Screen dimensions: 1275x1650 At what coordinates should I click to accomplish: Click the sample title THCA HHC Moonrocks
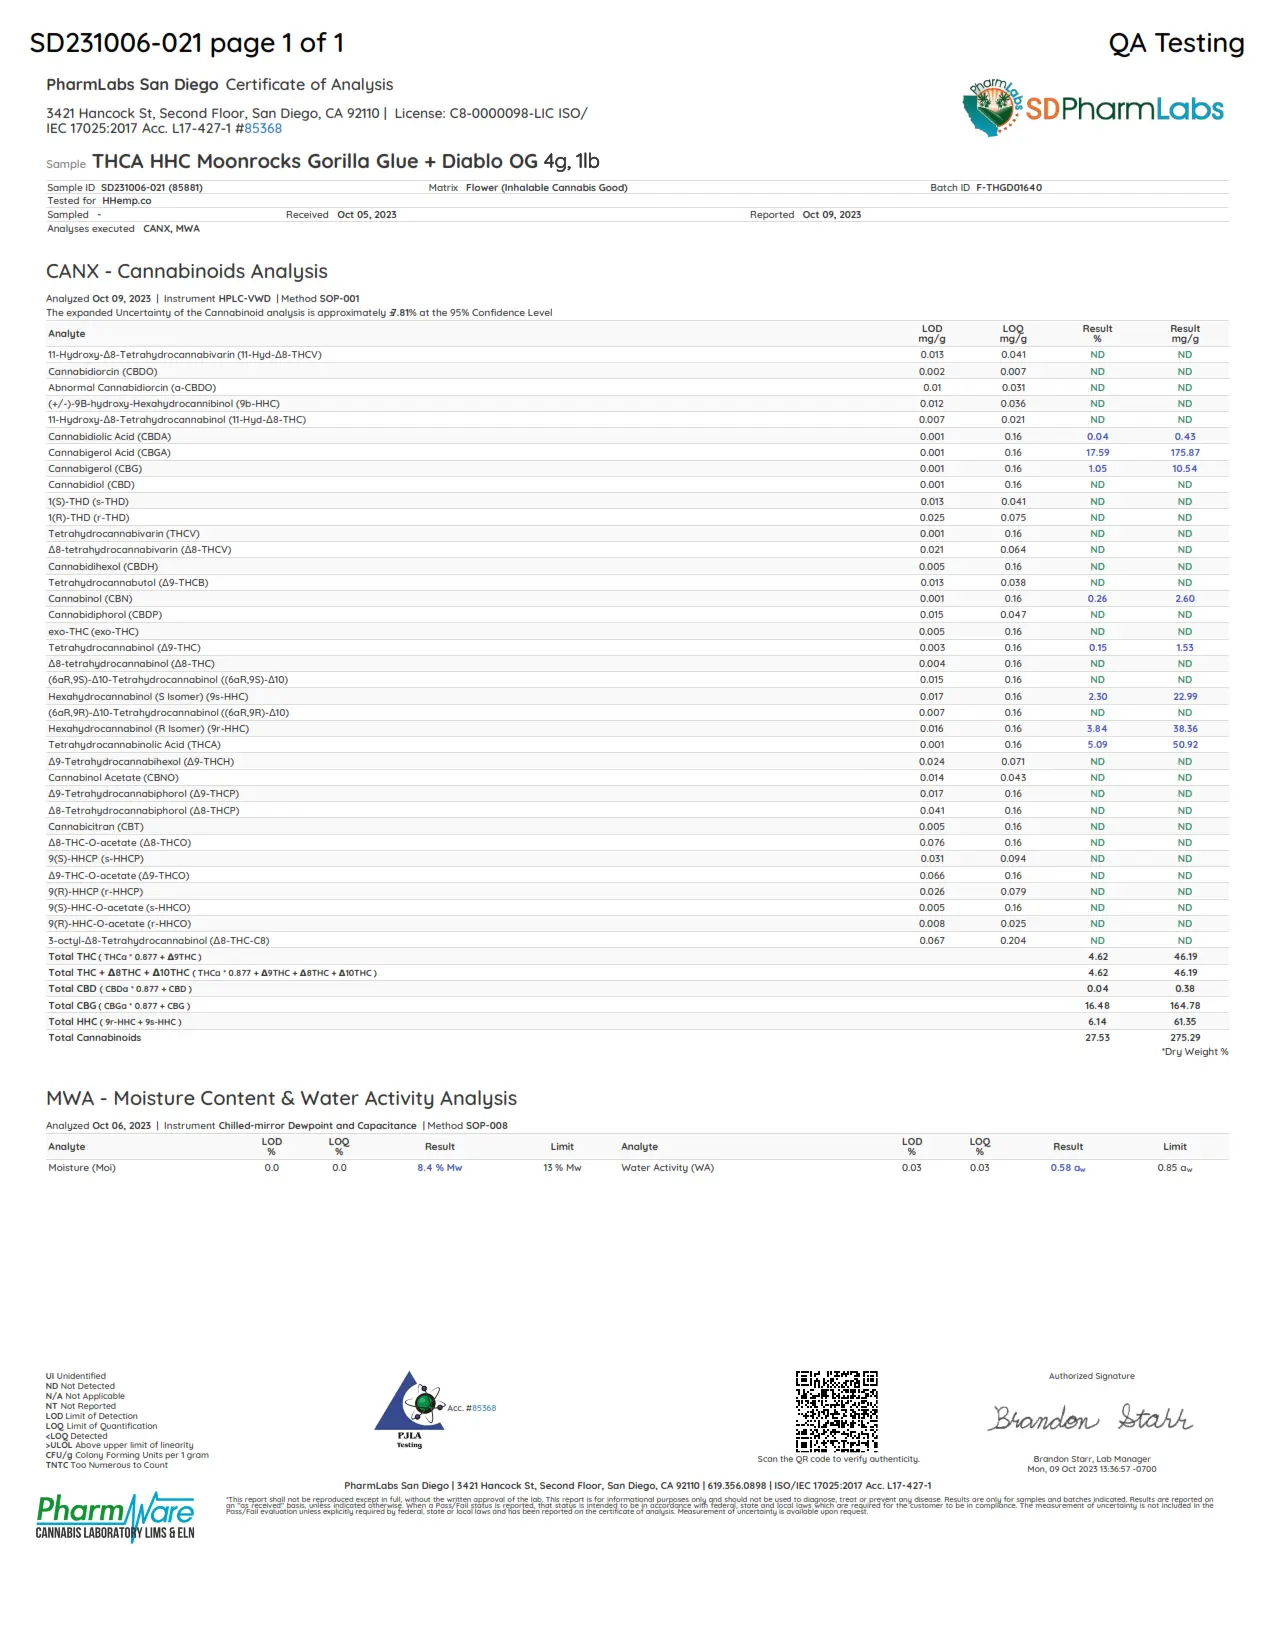point(346,161)
